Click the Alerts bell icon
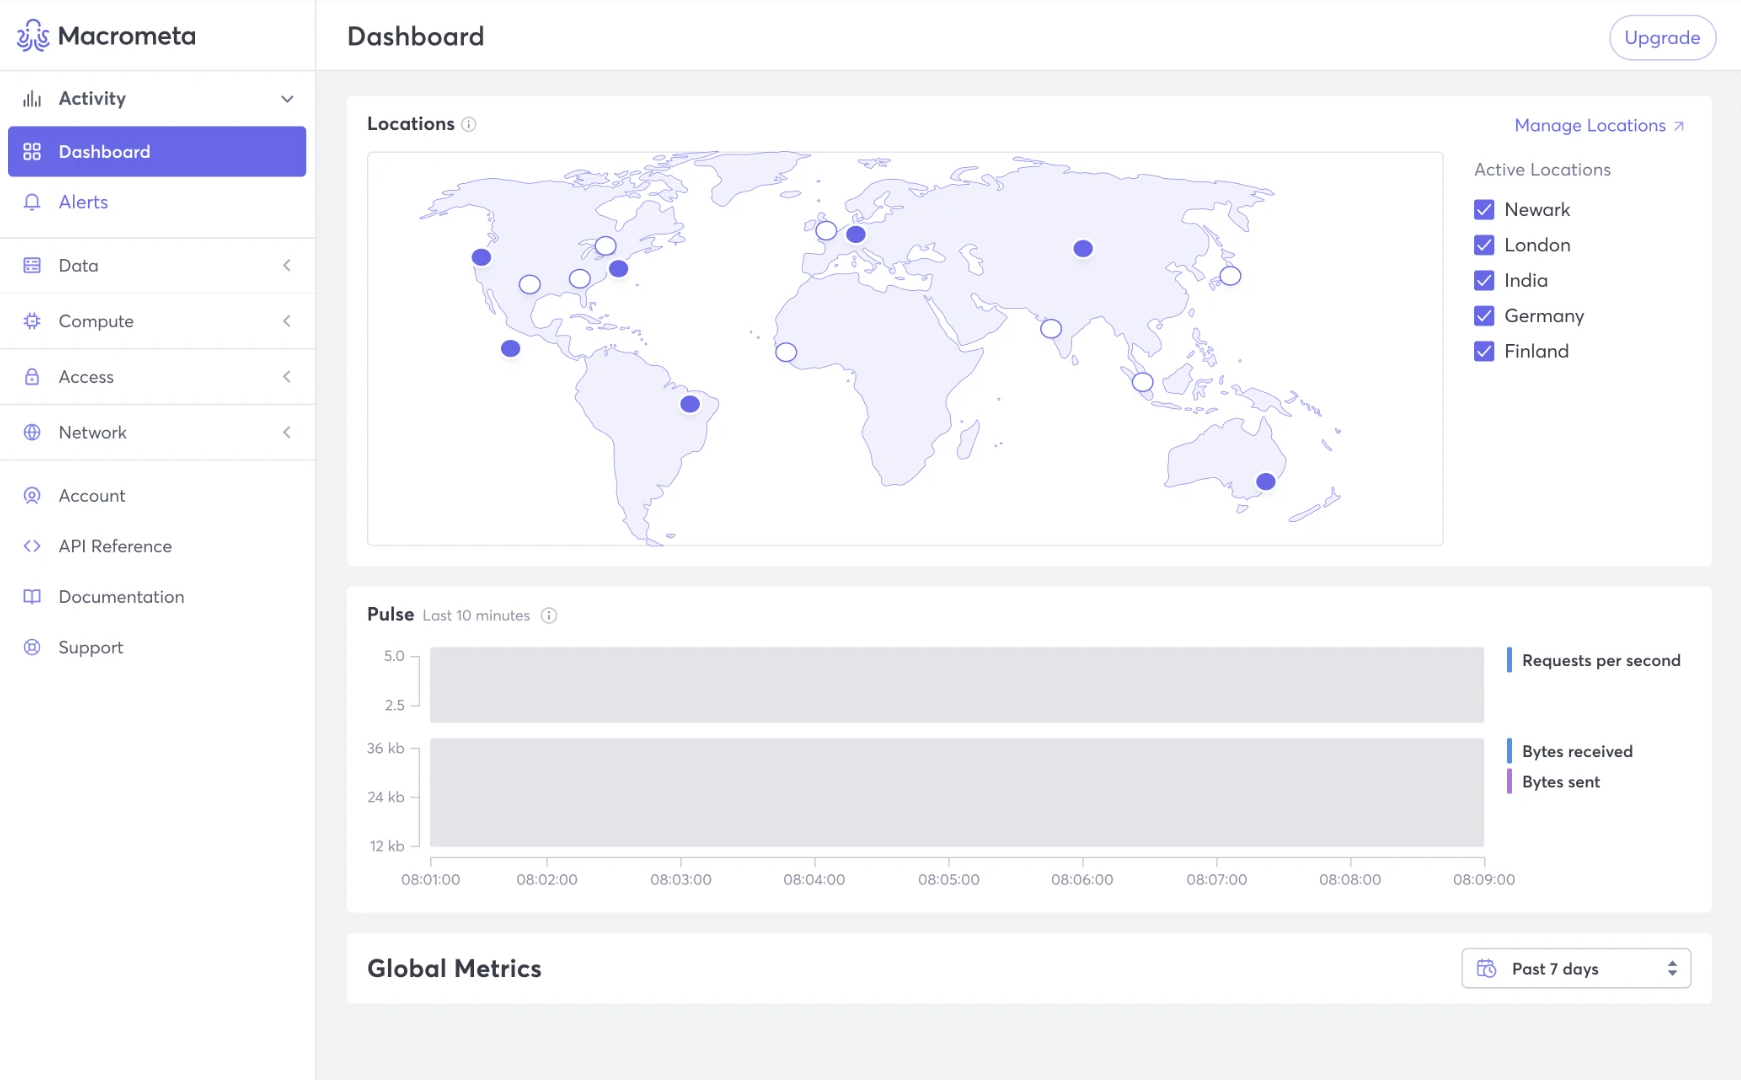The height and width of the screenshot is (1080, 1741). tap(32, 202)
